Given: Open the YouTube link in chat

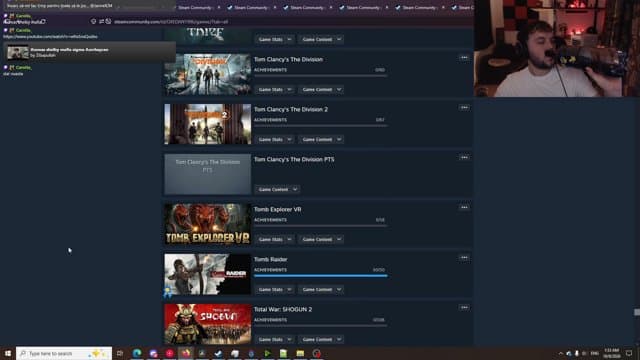Looking at the screenshot, I should coord(50,36).
